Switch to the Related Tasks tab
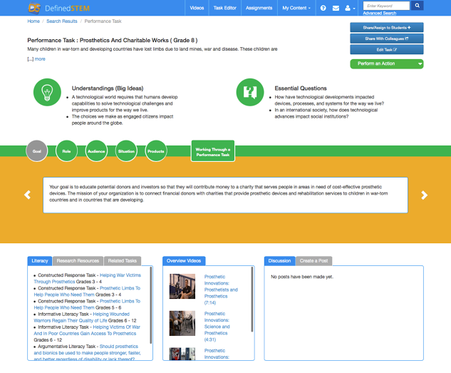This screenshot has height=373, width=451. tap(122, 261)
